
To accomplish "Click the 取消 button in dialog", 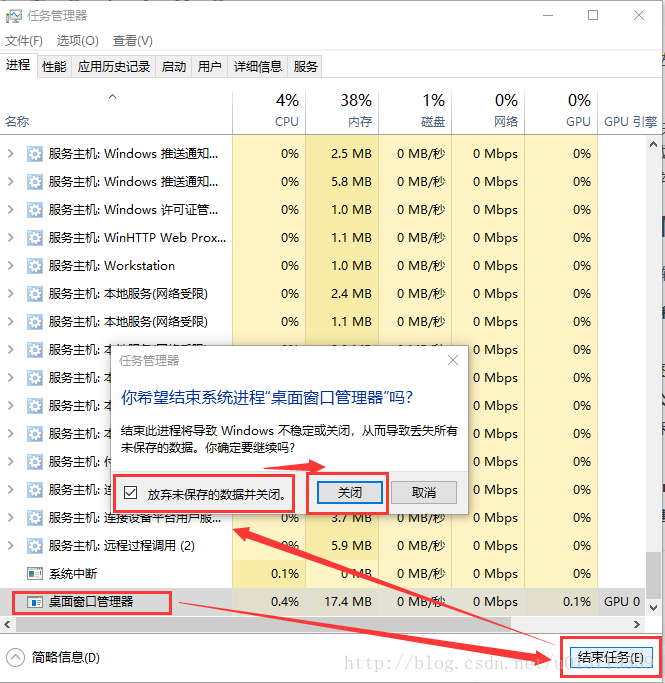I will point(424,493).
